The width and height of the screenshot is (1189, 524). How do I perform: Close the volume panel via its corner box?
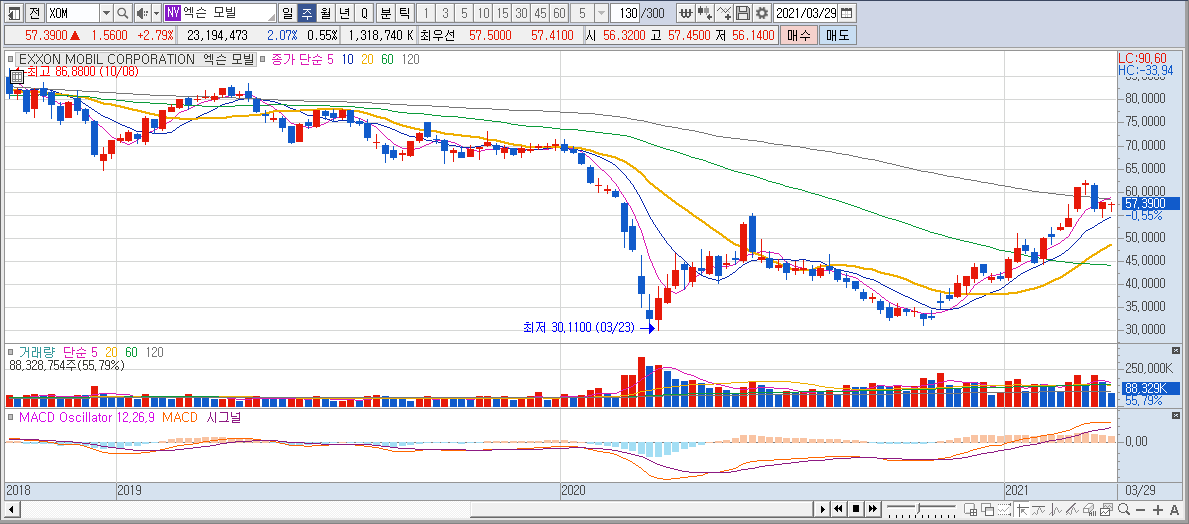coord(1176,350)
